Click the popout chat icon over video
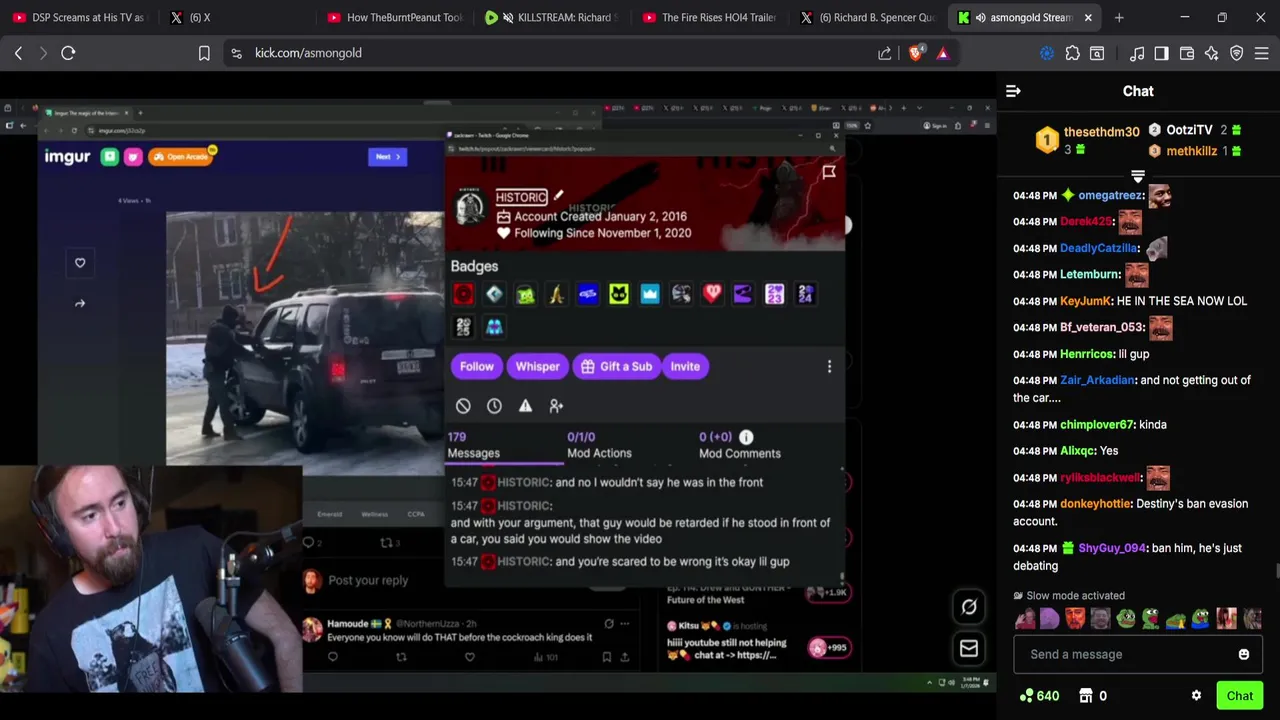Viewport: 1280px width, 720px height. (969, 606)
